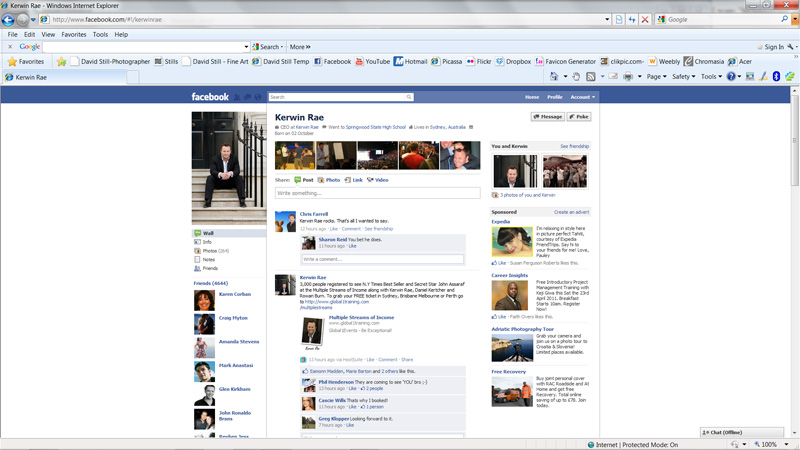This screenshot has height=450, width=800.
Task: Click the Facebook Search input box
Action: pos(337,97)
